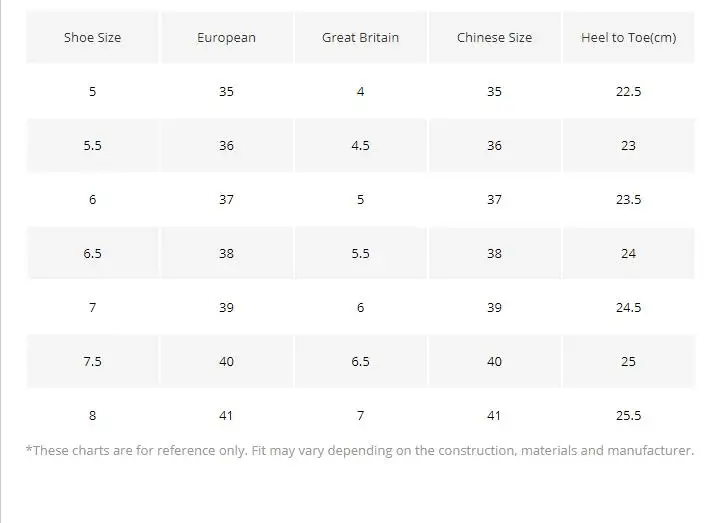Click the reference-only disclaimer text
Image resolution: width=720 pixels, height=523 pixels.
(x=360, y=450)
